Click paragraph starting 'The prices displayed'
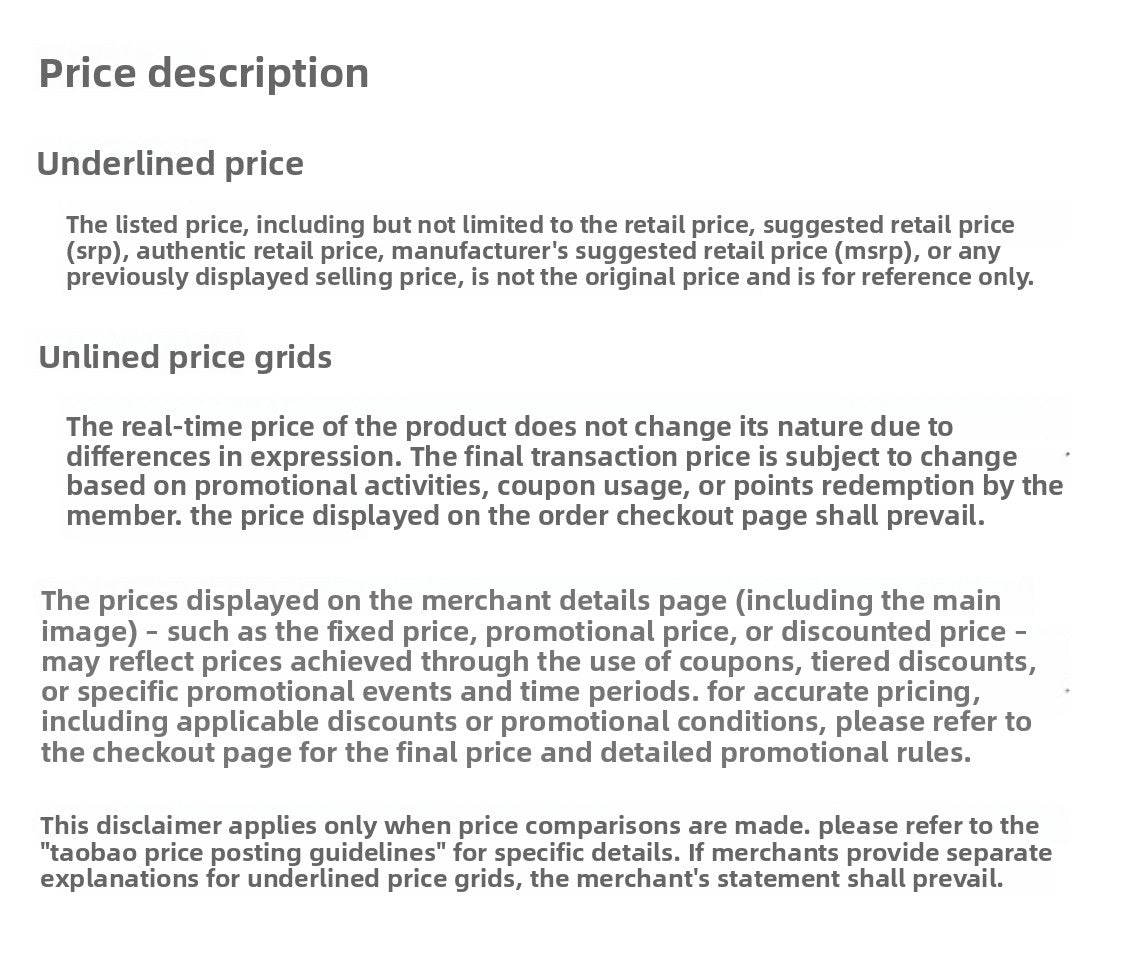Image resolution: width=1125 pixels, height=960 pixels. (539, 677)
